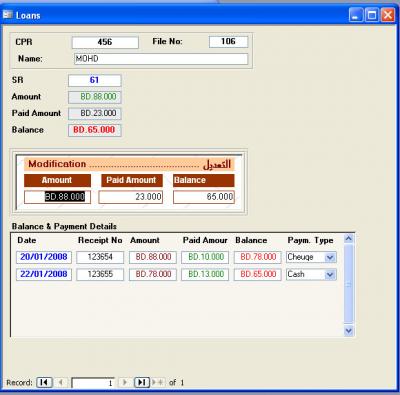
Task: Click Modification title banner text
Action: (x=129, y=164)
